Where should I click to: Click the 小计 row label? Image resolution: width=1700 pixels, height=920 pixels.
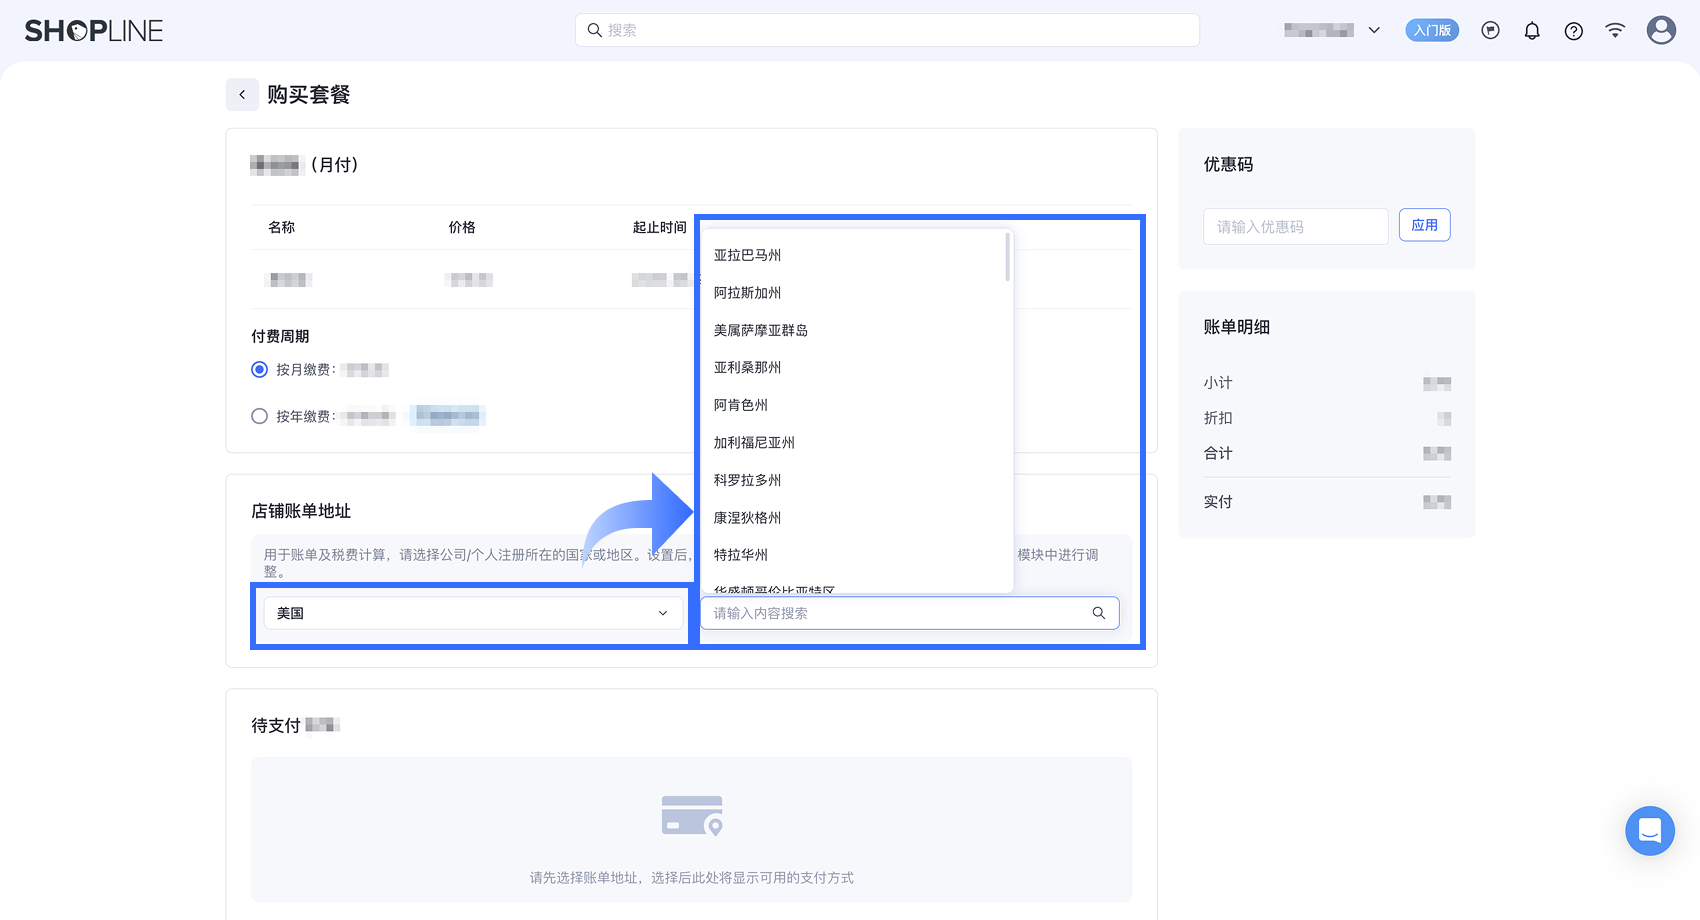click(x=1218, y=383)
